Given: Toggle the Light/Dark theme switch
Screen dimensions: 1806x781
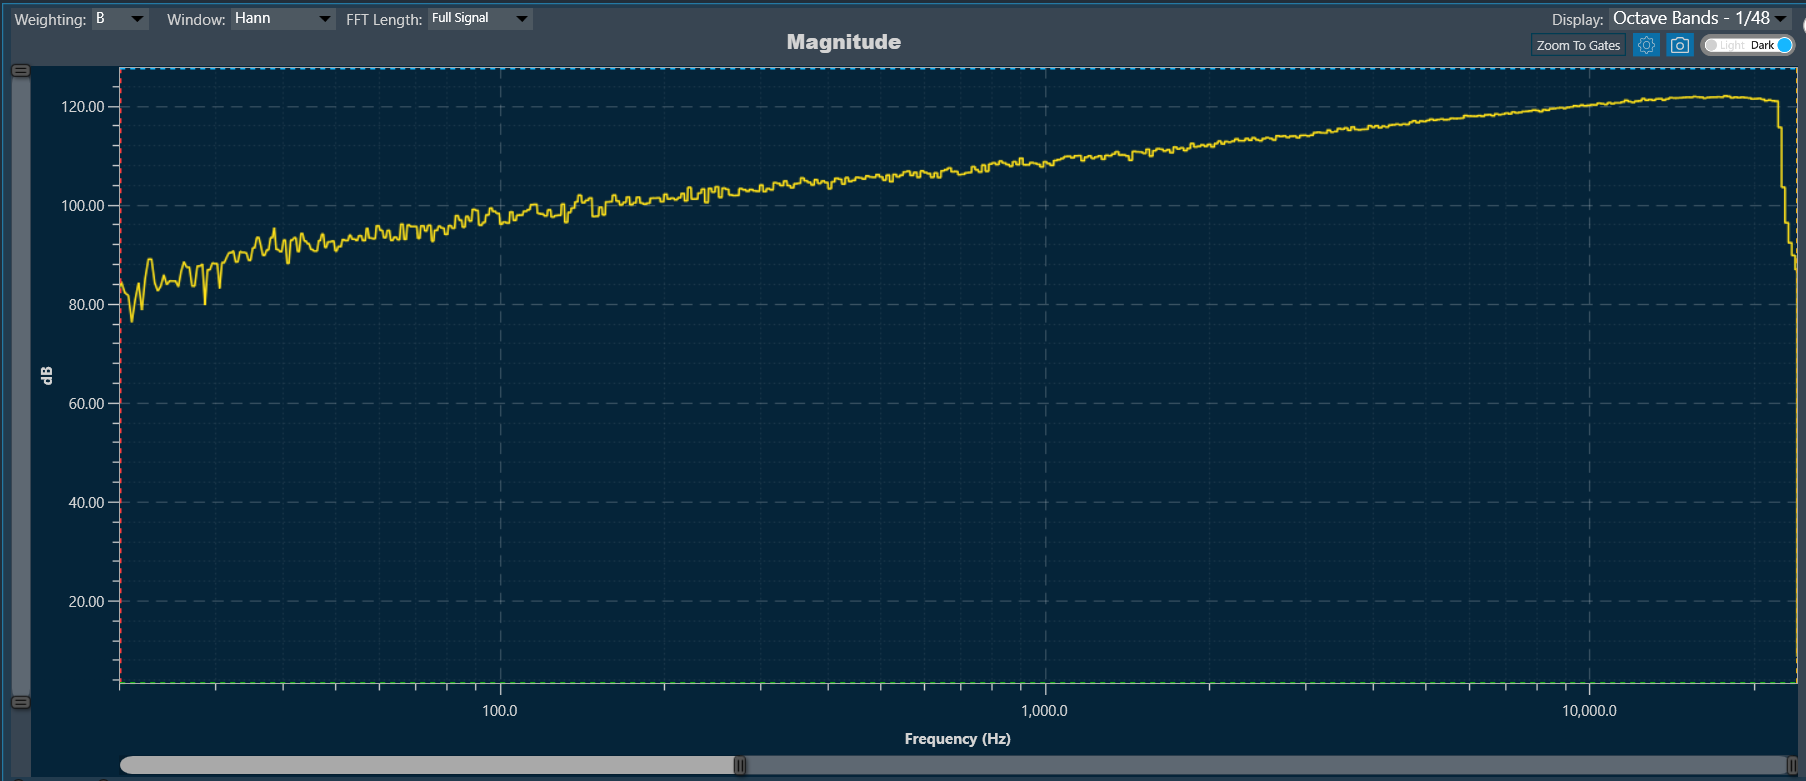Looking at the screenshot, I should (1748, 45).
